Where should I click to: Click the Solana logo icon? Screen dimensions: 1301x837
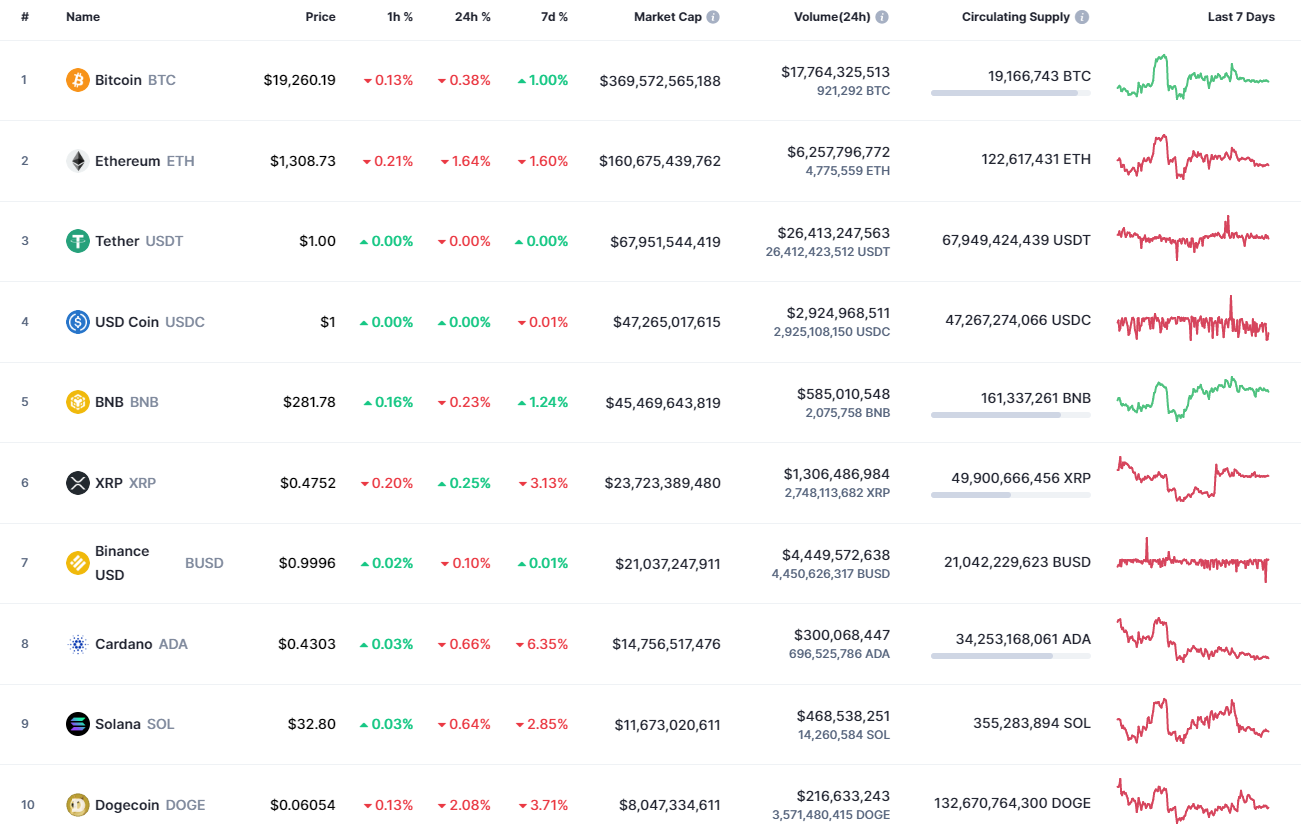[77, 724]
